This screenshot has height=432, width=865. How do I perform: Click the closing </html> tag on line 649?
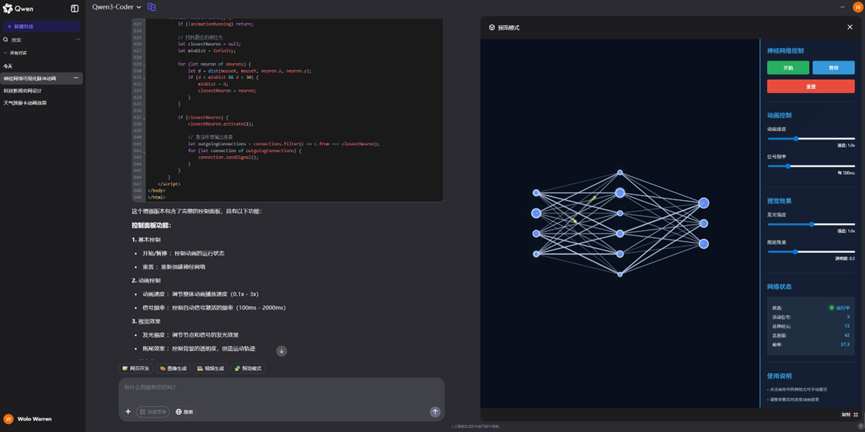click(156, 197)
